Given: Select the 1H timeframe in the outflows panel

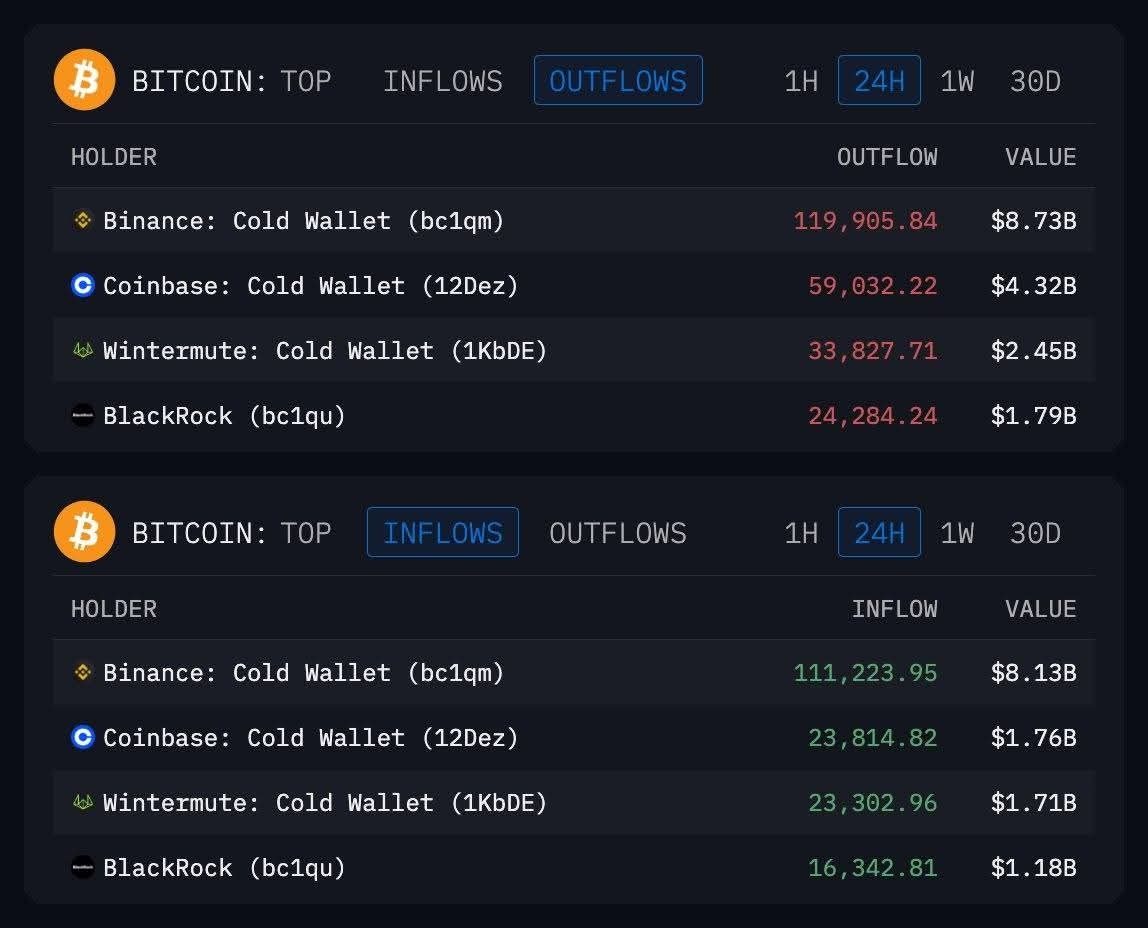Looking at the screenshot, I should point(801,81).
